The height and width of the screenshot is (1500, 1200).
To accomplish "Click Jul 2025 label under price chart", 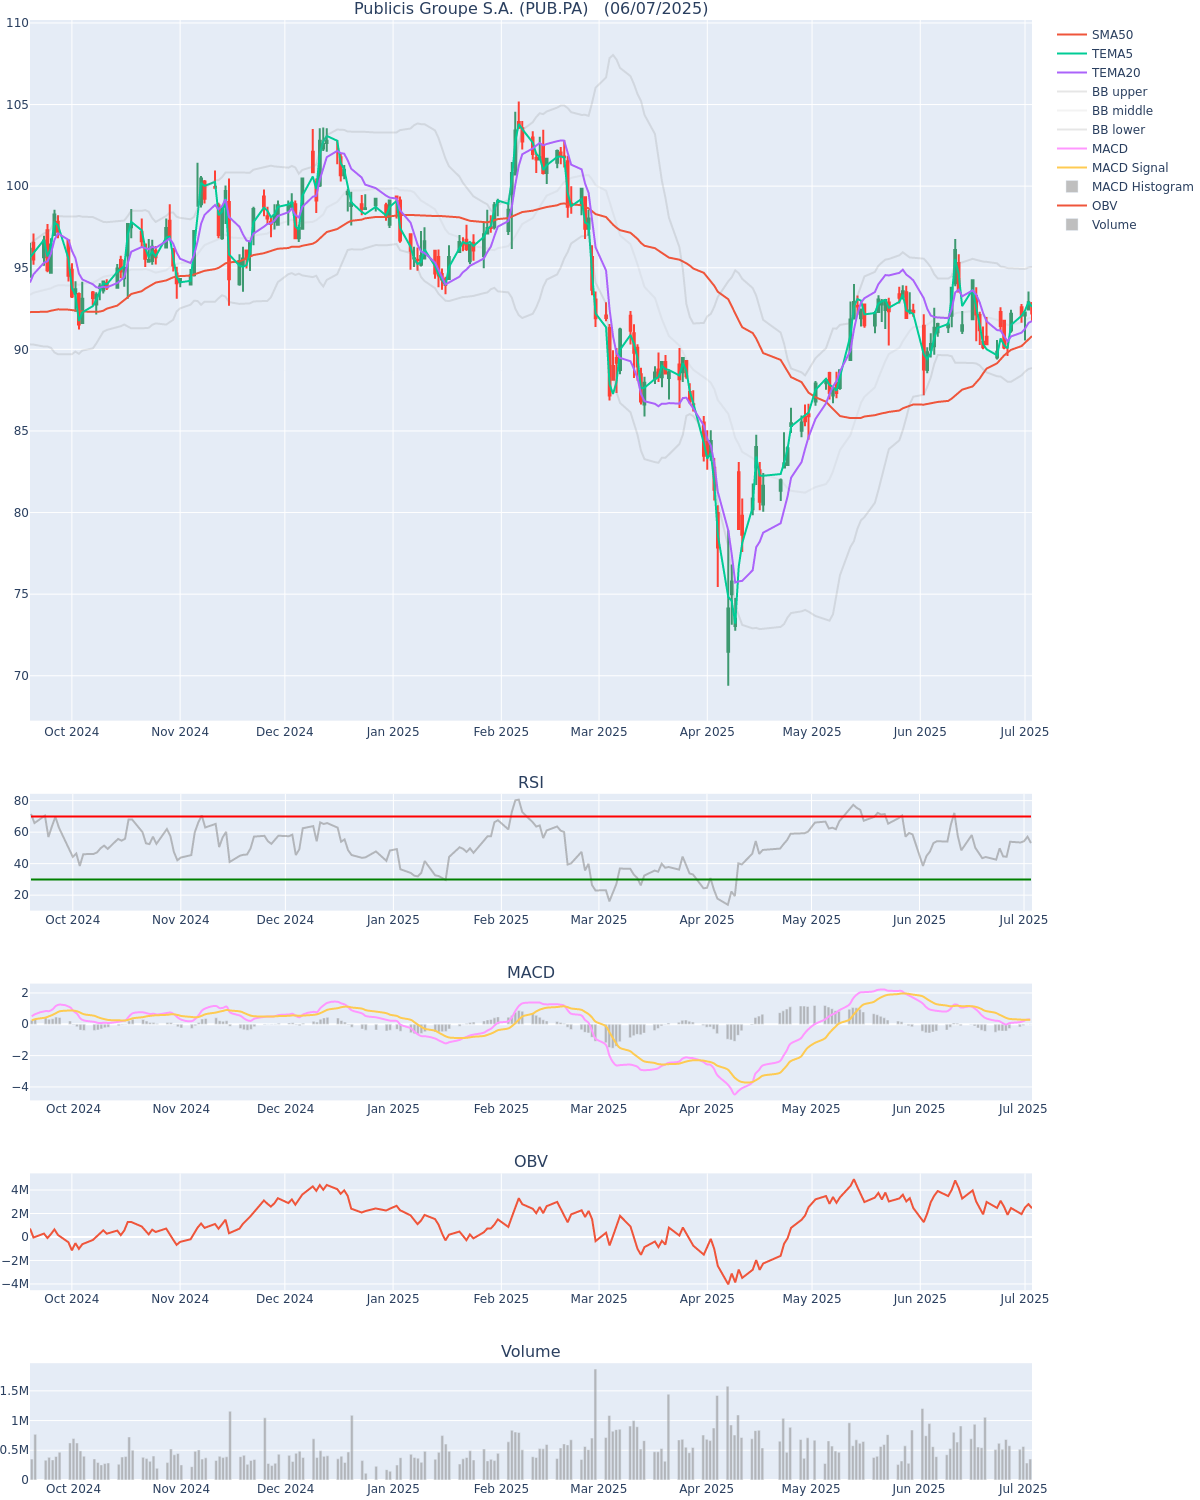I will (1024, 732).
